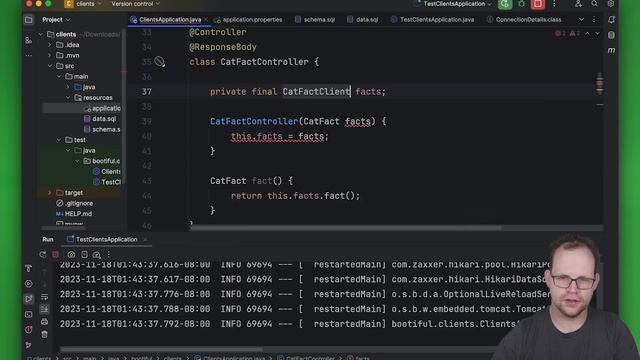Collapse the main folder

coord(59,77)
